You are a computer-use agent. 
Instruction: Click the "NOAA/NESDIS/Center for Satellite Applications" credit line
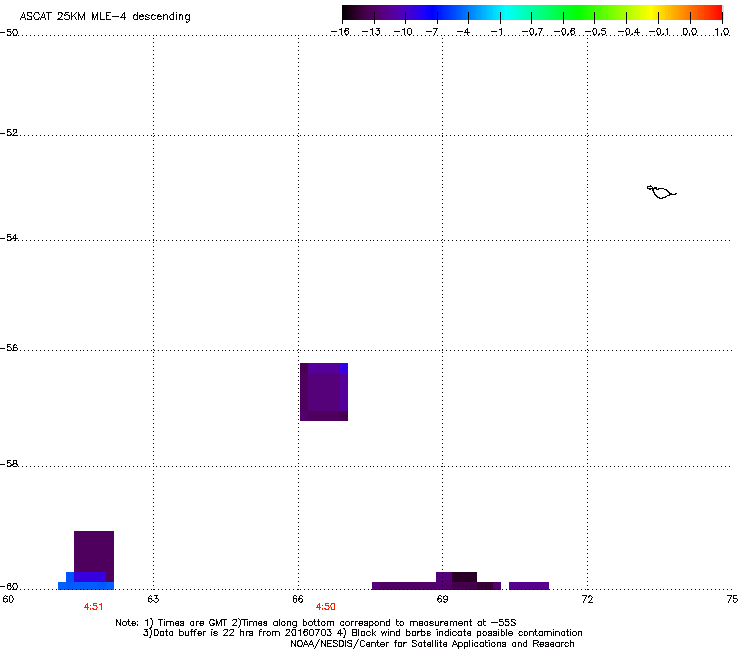[432, 644]
